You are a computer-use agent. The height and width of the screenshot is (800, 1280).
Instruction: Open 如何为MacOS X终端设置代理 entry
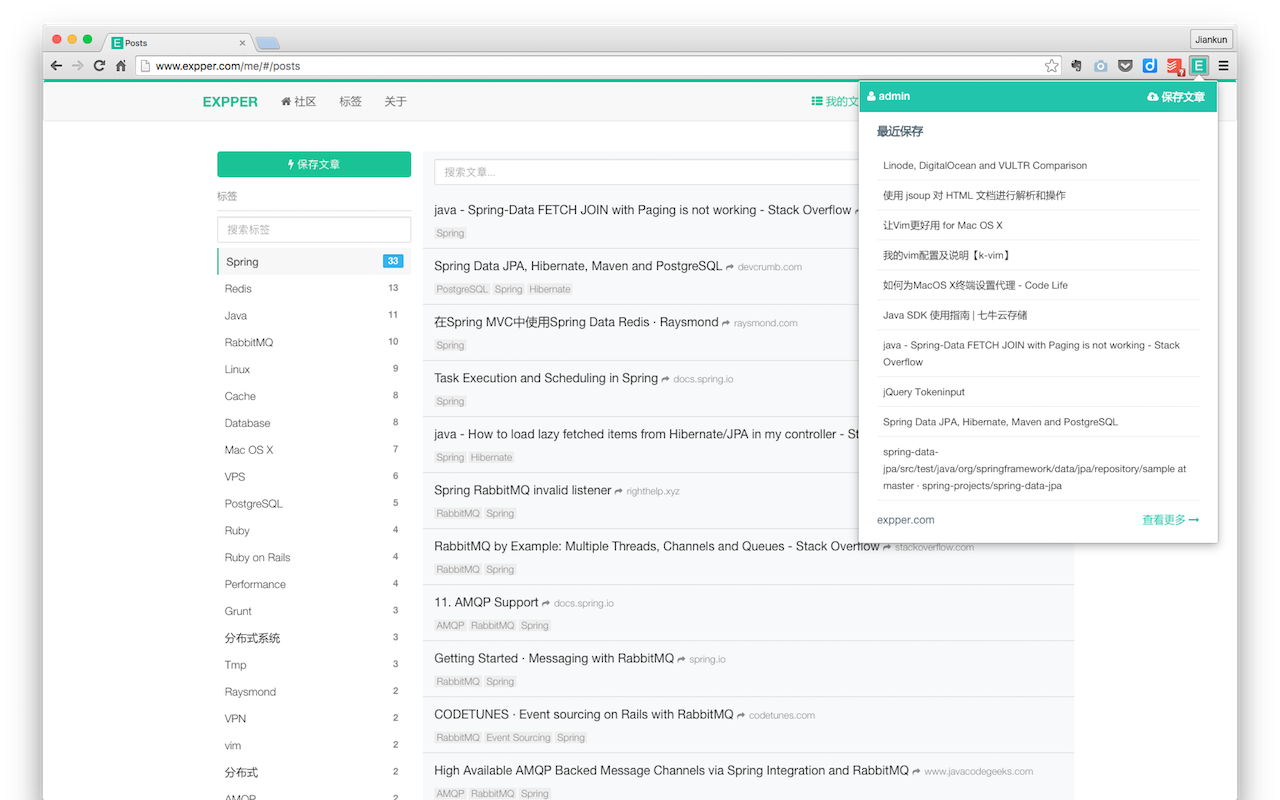pyautogui.click(x=975, y=285)
